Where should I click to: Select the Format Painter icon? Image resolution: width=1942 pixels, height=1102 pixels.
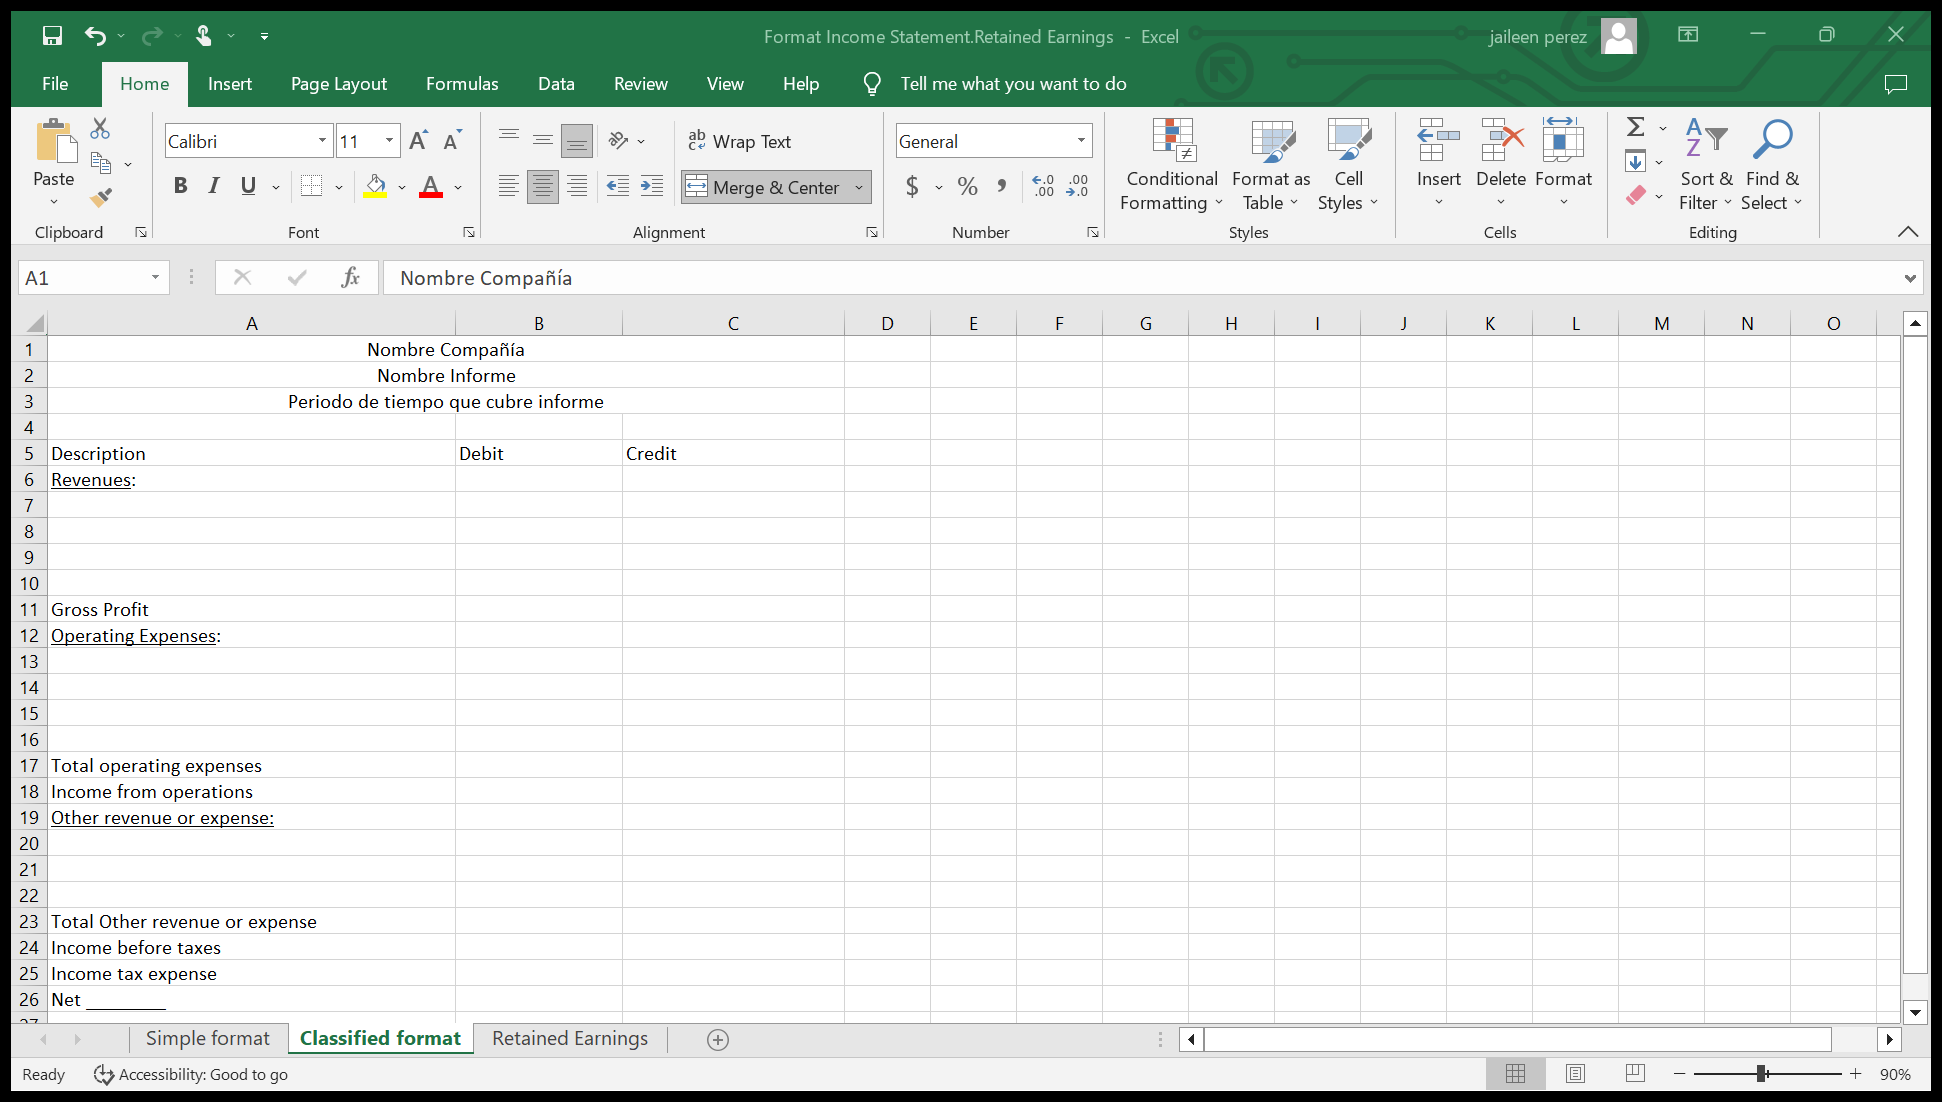tap(100, 197)
